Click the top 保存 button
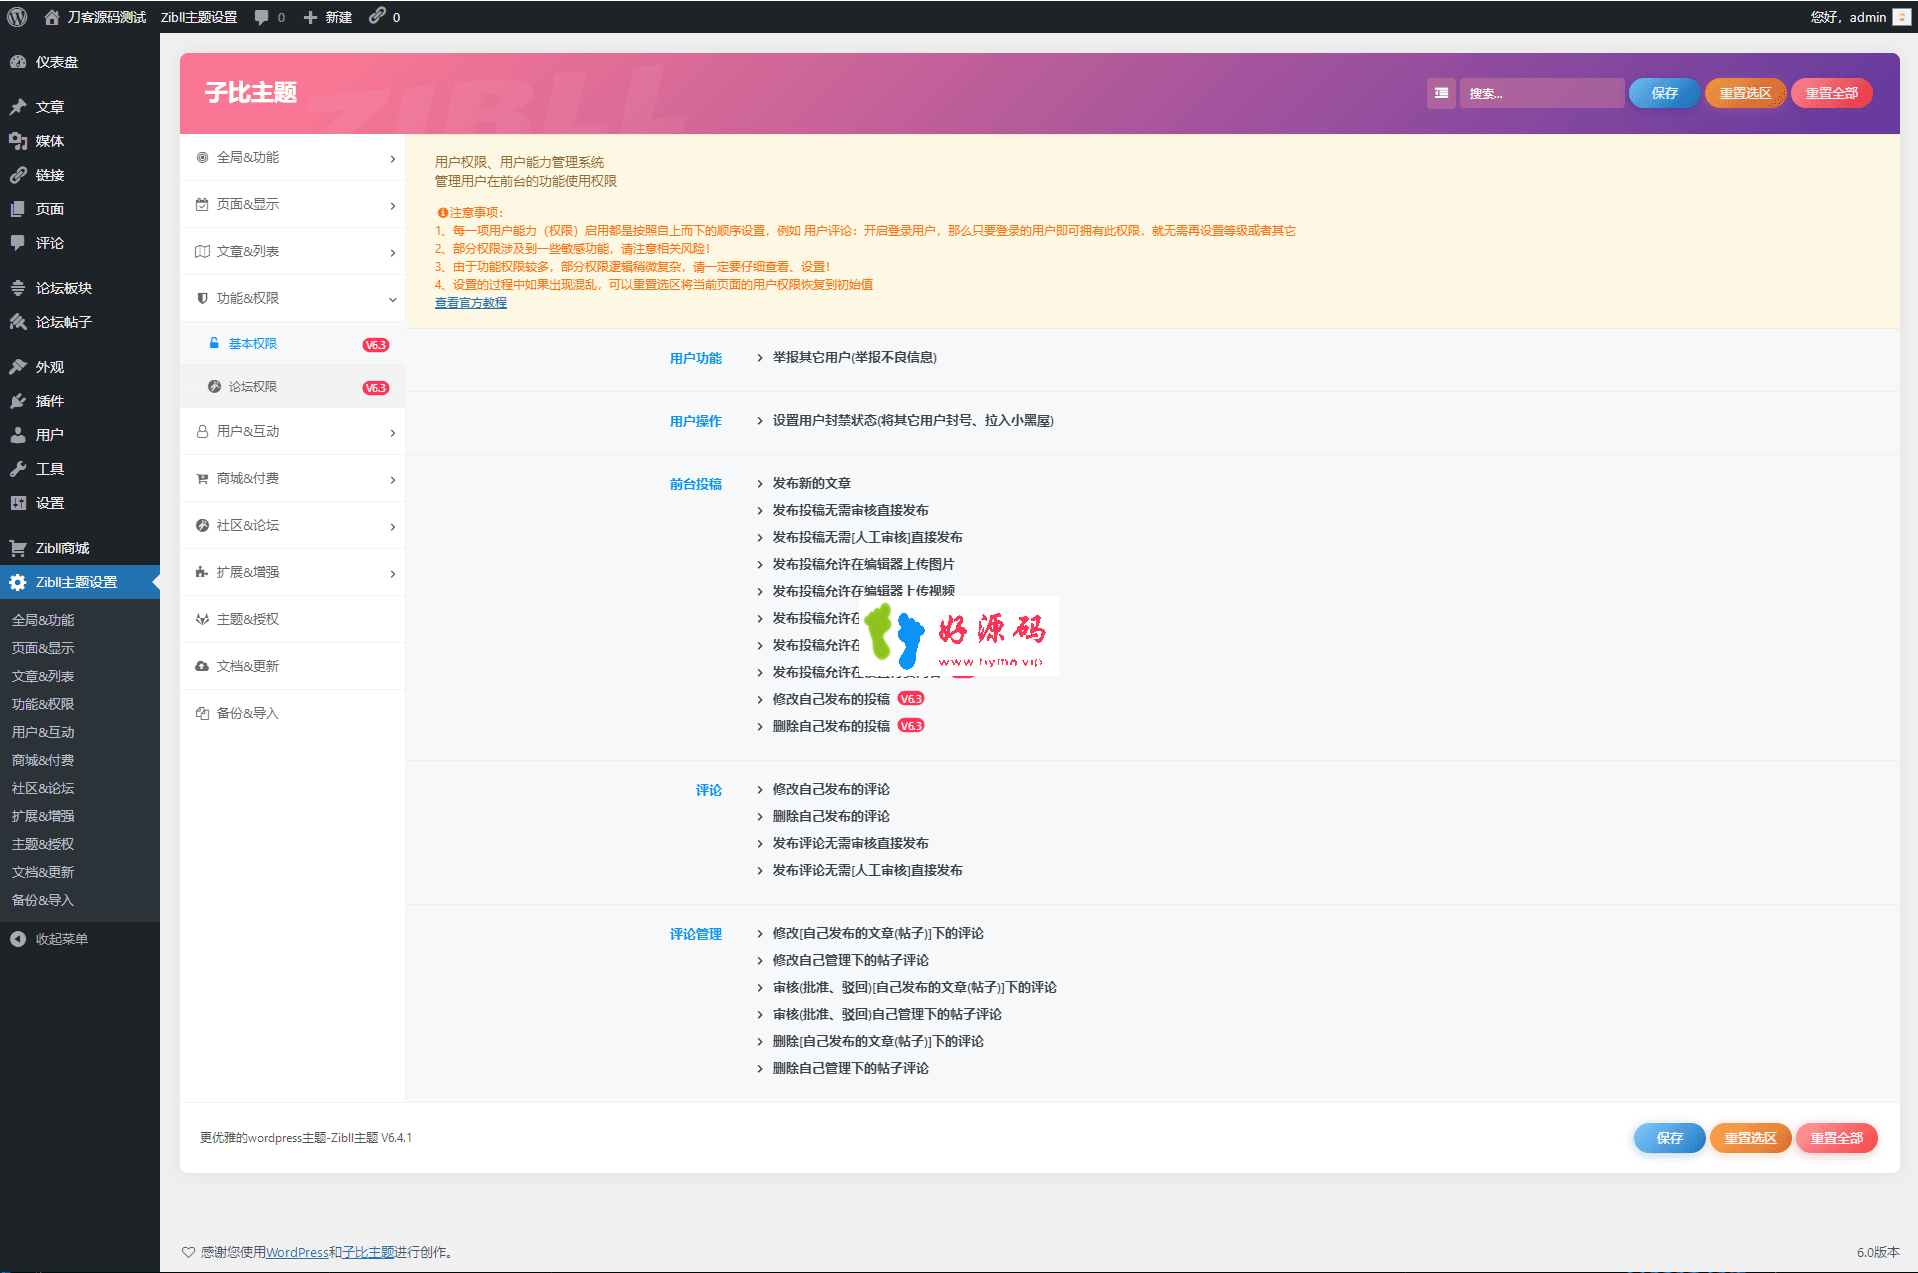Viewport: 1918px width, 1273px height. point(1664,93)
